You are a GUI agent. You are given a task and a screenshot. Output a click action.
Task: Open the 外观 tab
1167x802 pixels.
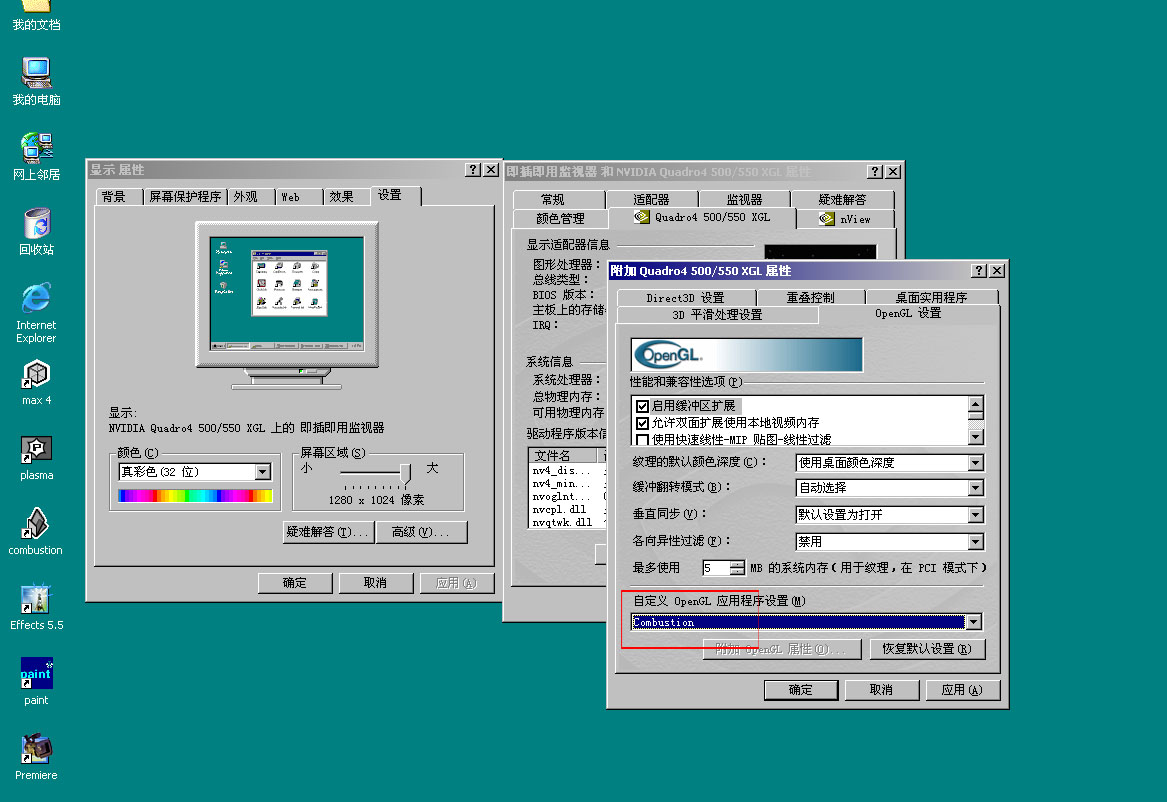(x=251, y=196)
